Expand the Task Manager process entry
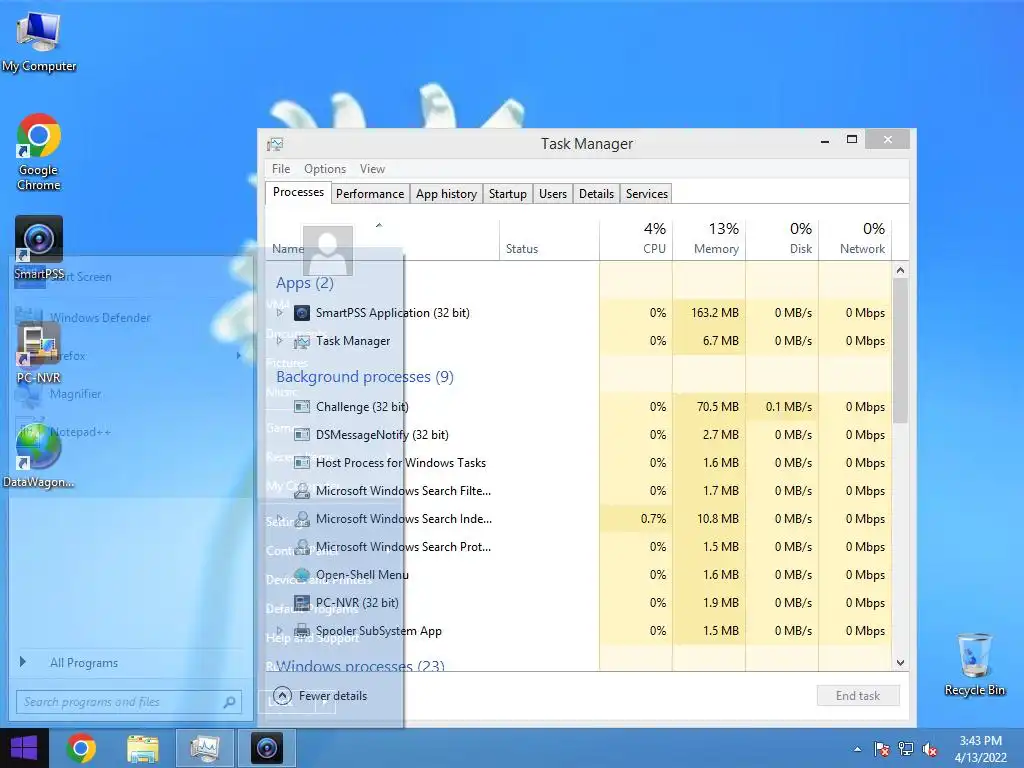 pyautogui.click(x=280, y=341)
